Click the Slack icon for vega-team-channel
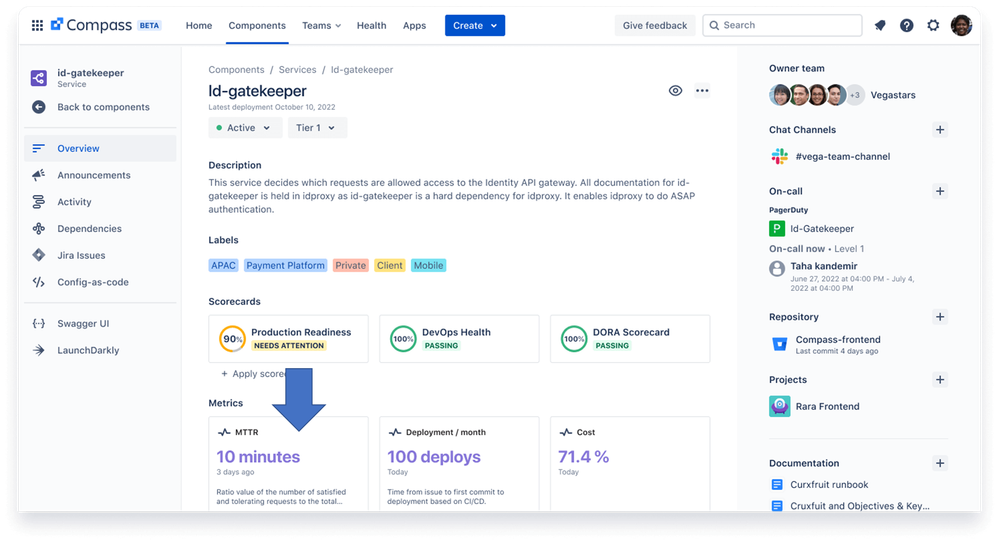This screenshot has width=999, height=542. pyautogui.click(x=779, y=156)
